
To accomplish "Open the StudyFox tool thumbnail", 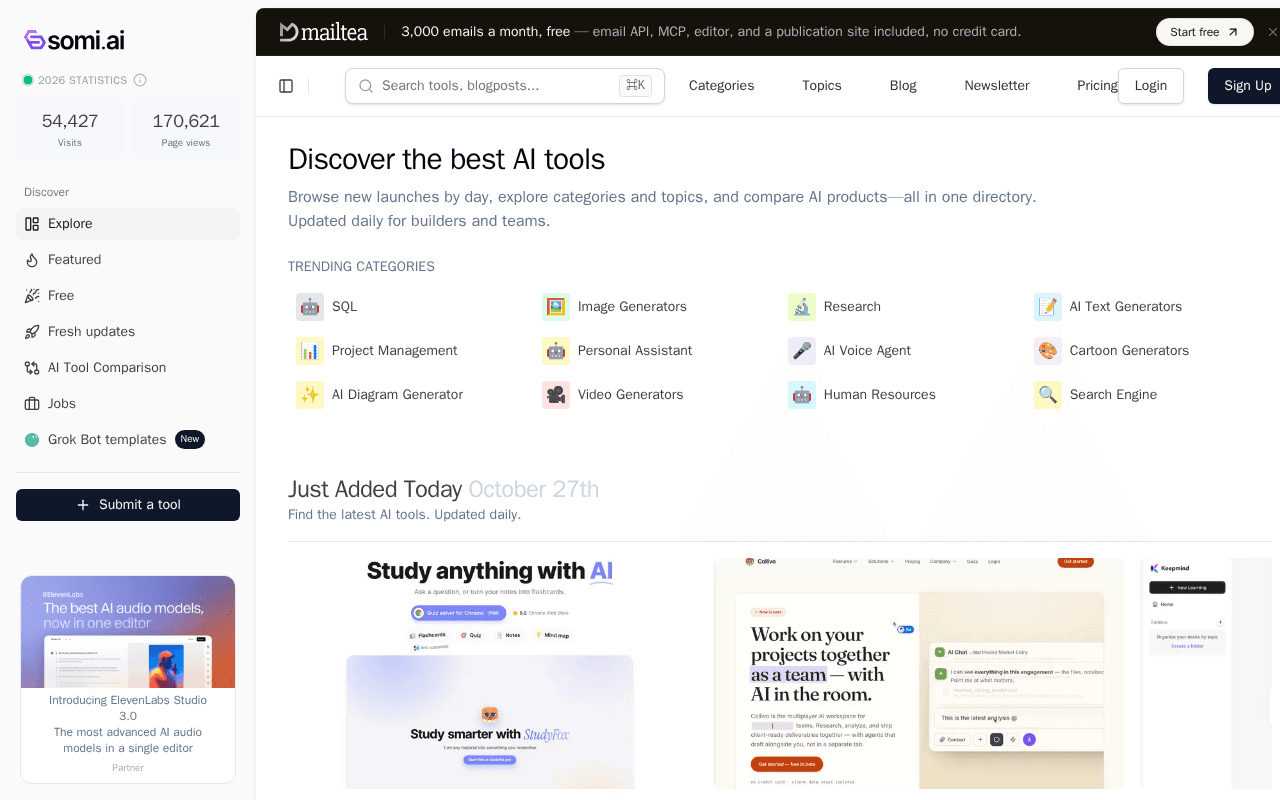I will 490,673.
